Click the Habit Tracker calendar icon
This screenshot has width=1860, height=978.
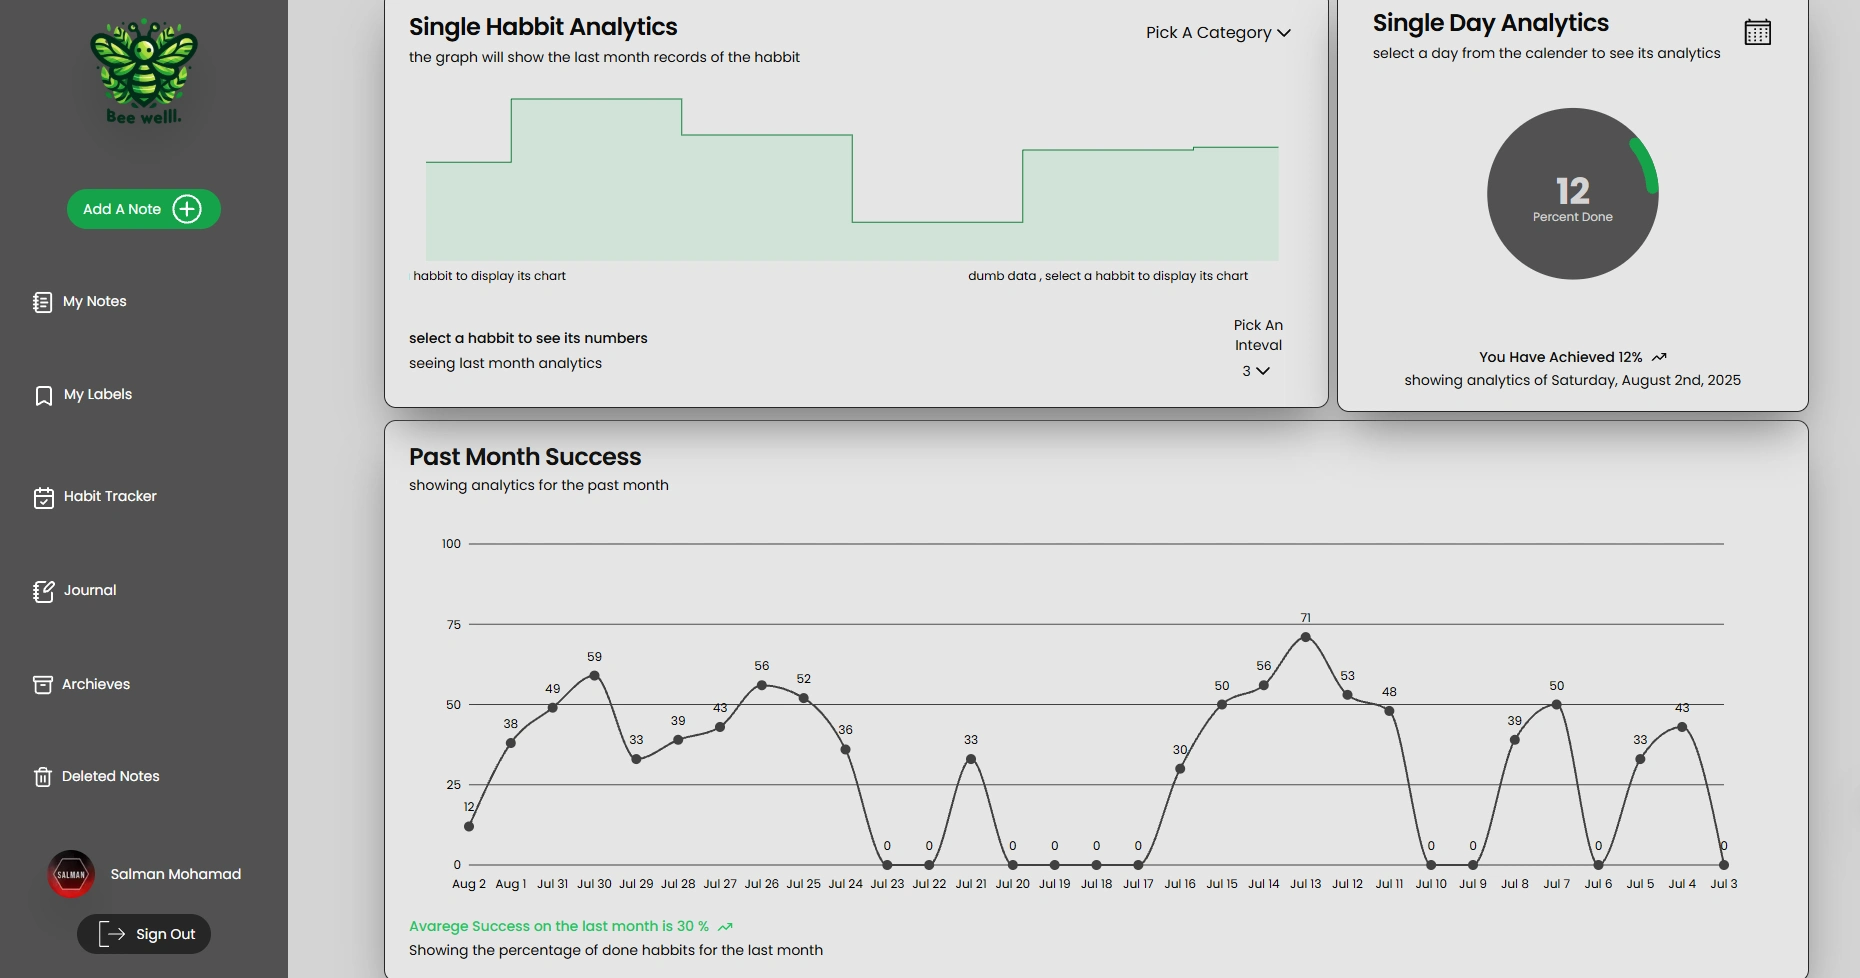(x=43, y=497)
